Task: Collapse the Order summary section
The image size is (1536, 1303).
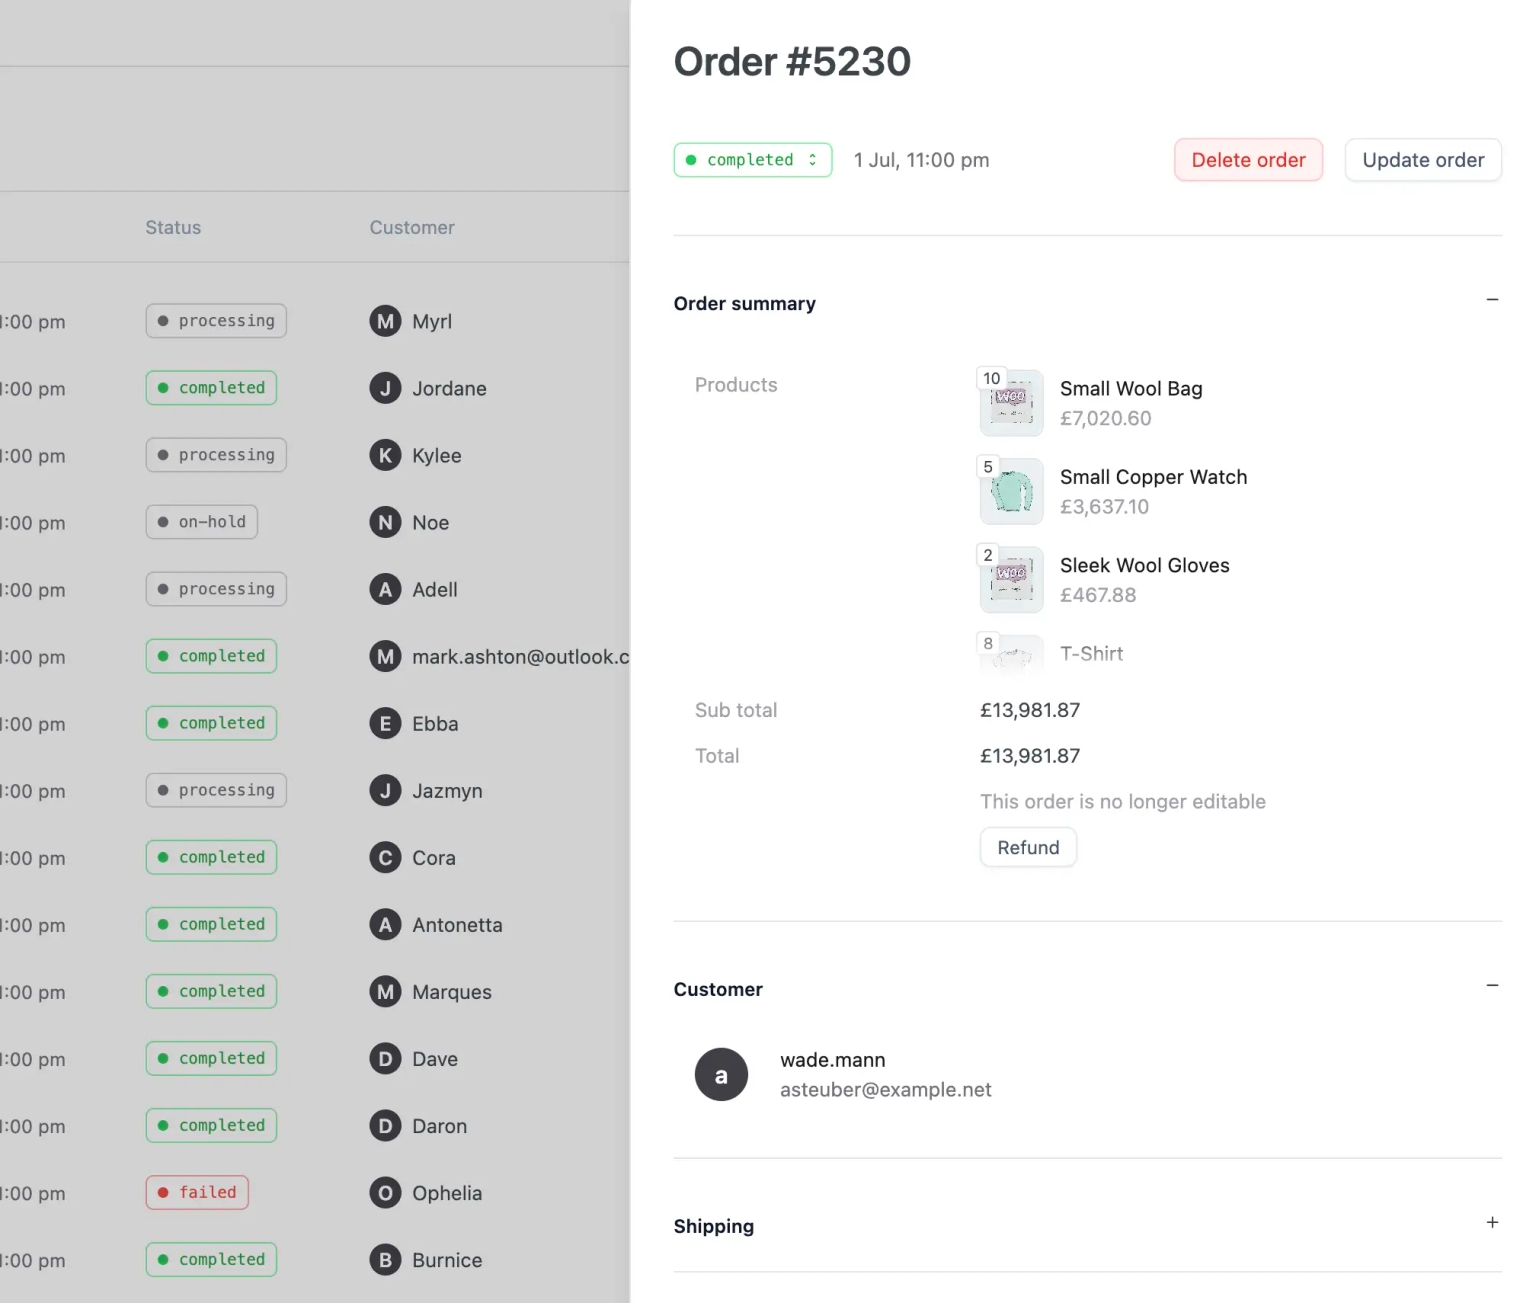Action: tap(1492, 300)
